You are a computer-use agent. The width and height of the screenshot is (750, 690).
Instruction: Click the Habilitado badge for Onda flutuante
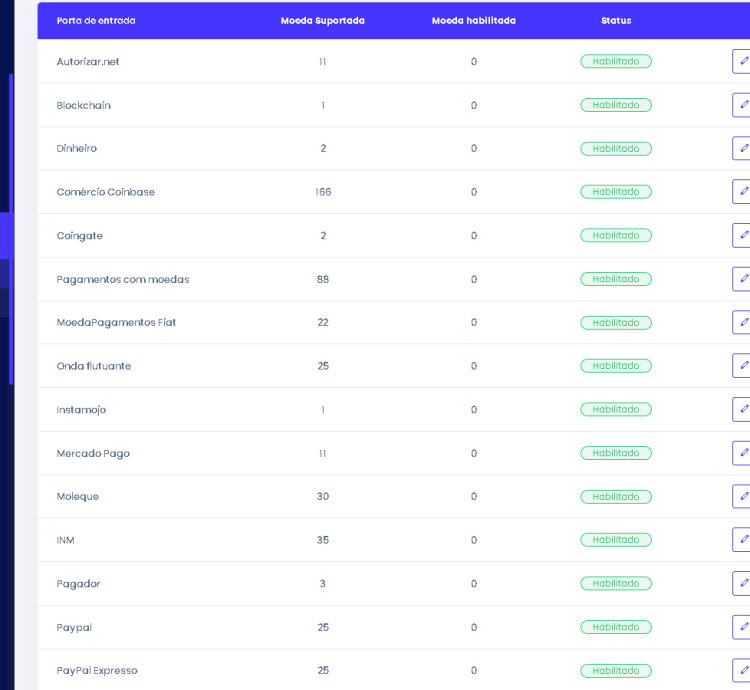pyautogui.click(x=616, y=366)
